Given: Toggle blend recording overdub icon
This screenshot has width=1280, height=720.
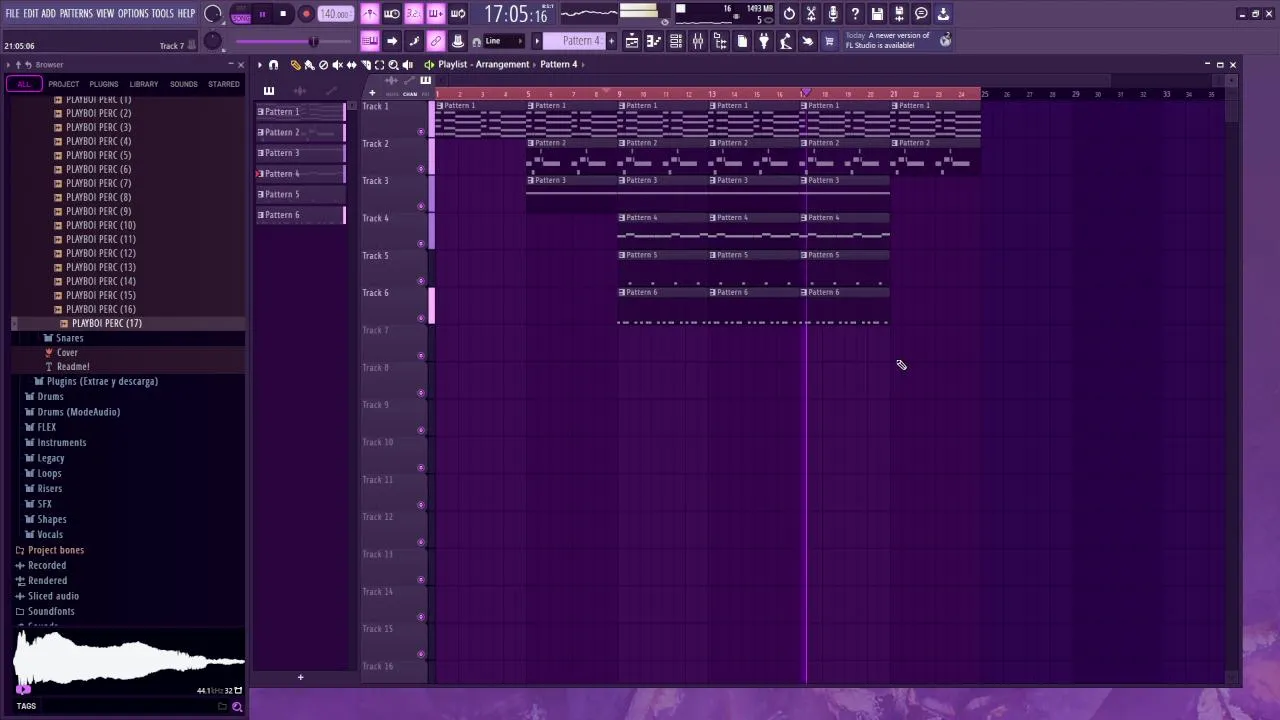Looking at the screenshot, I should click(436, 14).
